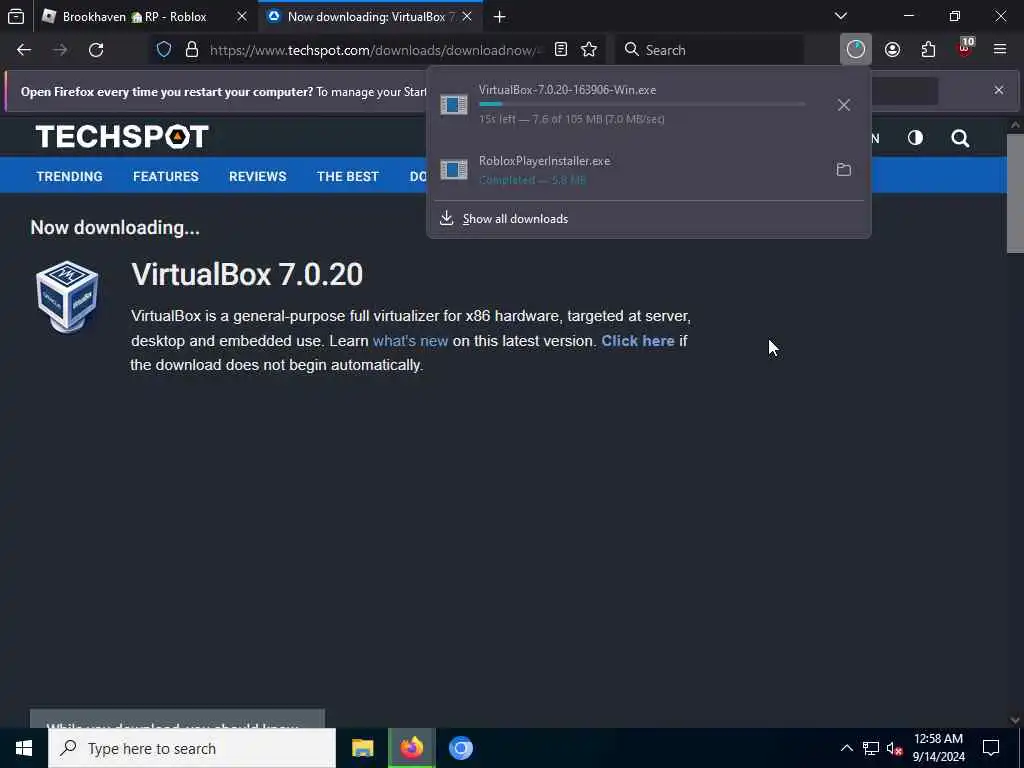
Task: Click the Now downloading... heading
Action: pos(115,227)
